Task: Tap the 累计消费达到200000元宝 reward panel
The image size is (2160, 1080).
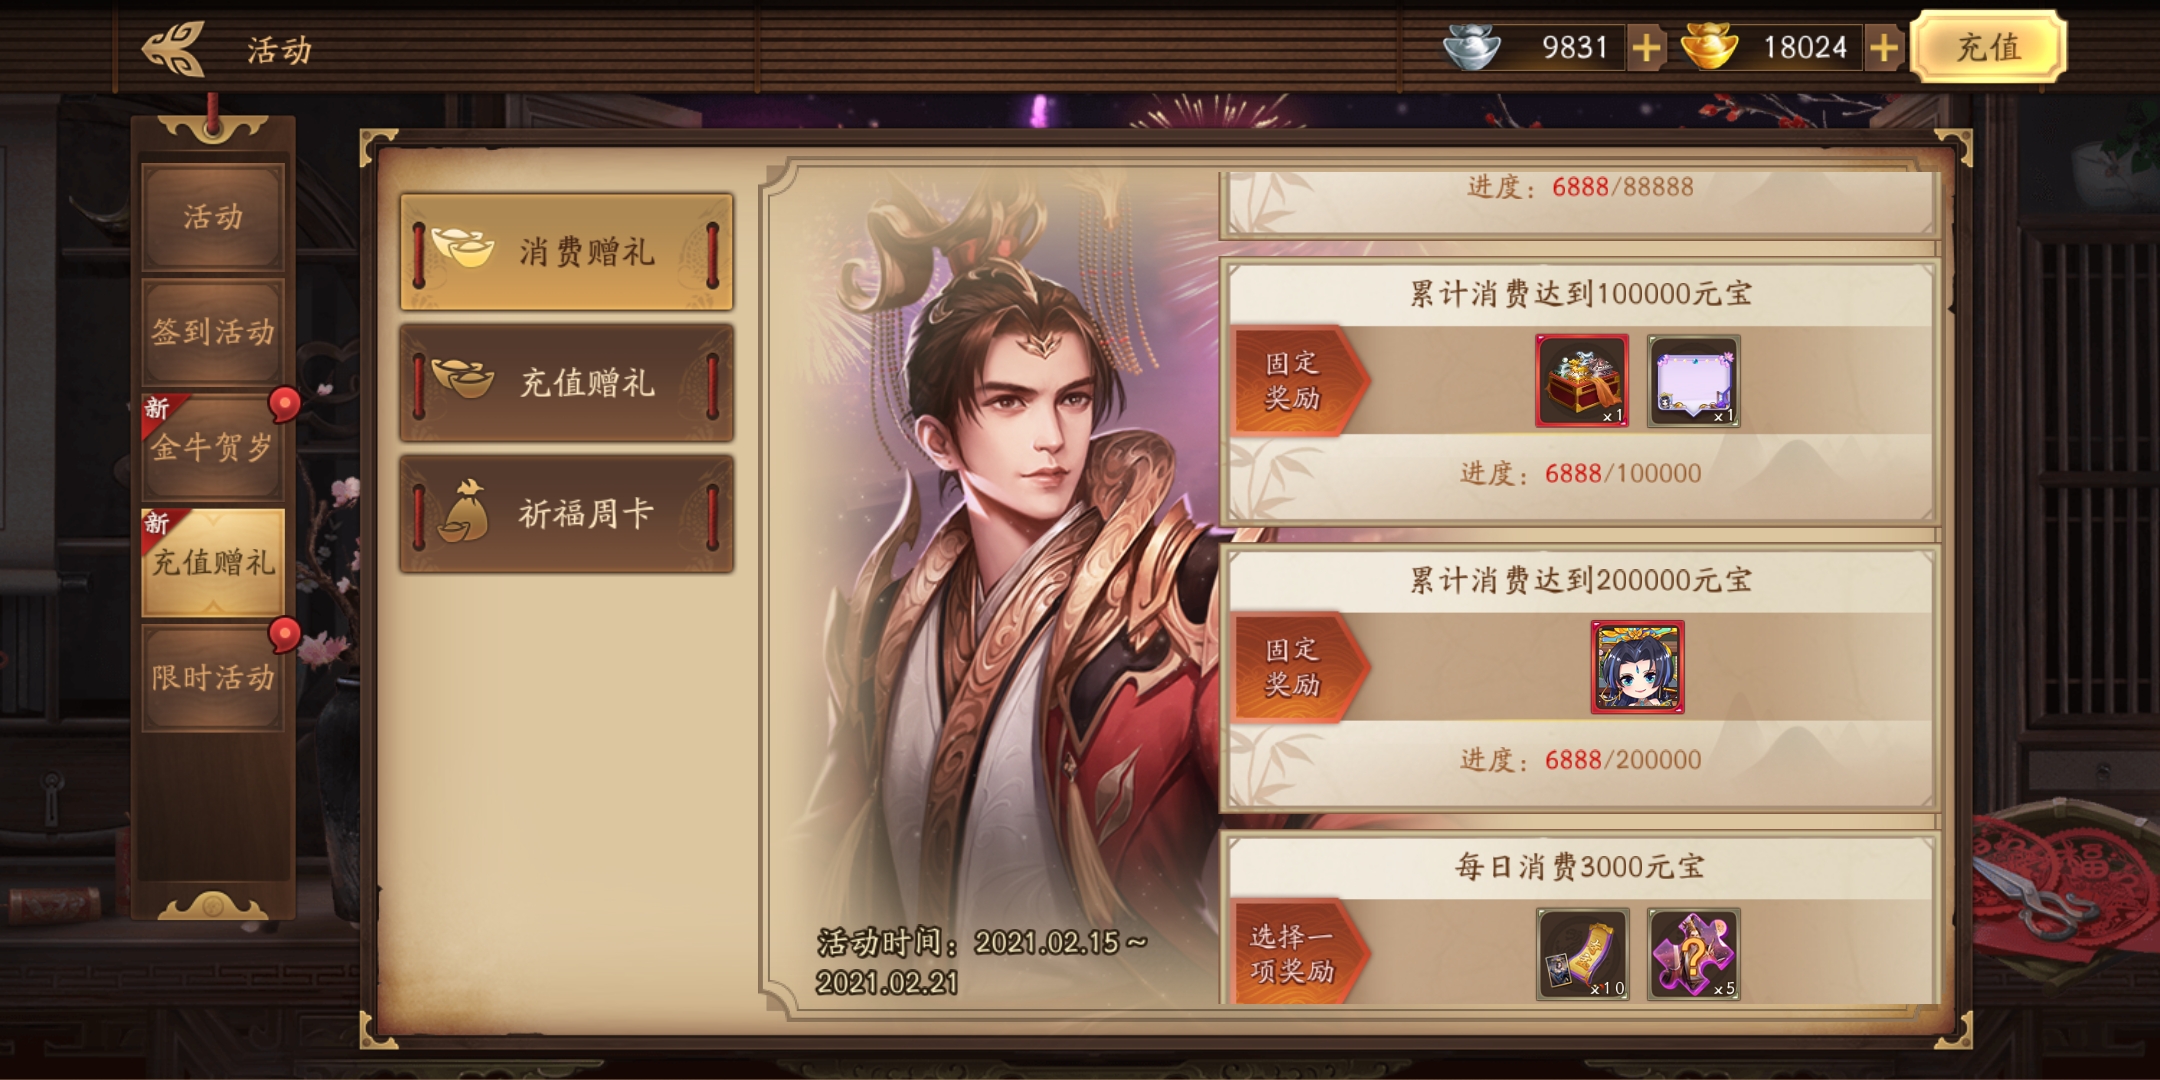Action: tap(1581, 678)
